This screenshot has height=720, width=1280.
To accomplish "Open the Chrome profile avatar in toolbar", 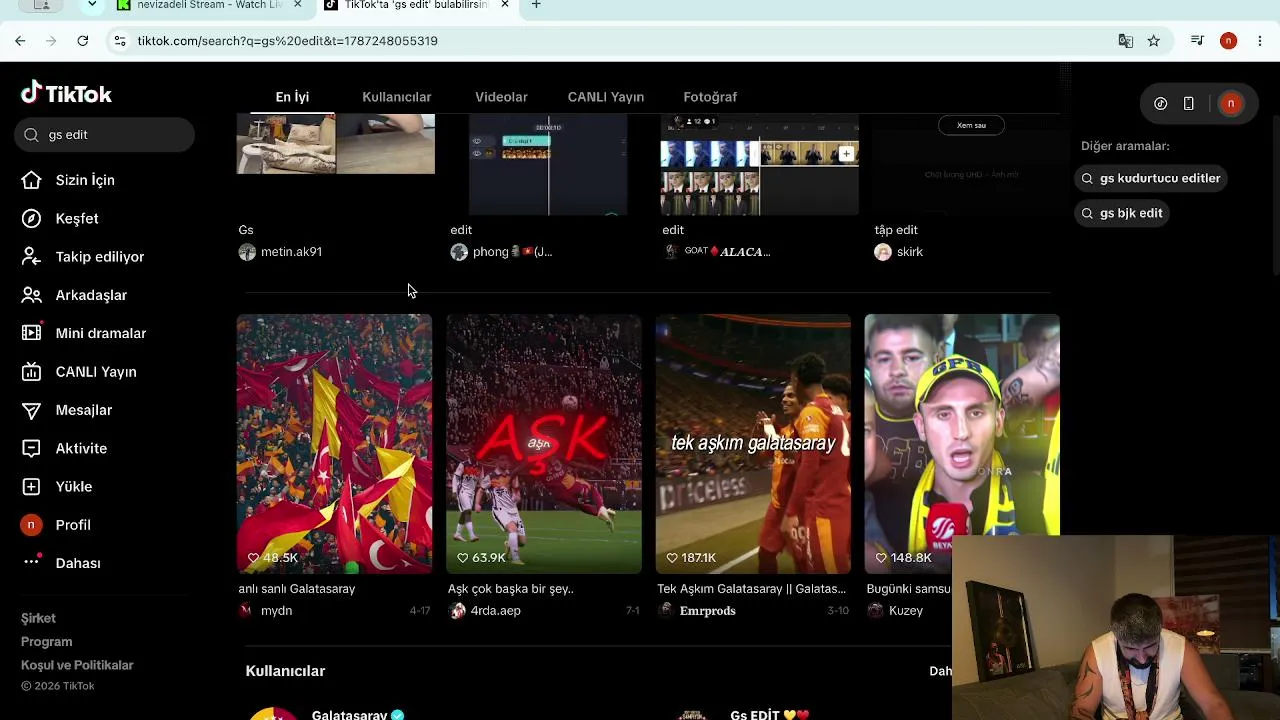I will (x=1229, y=41).
